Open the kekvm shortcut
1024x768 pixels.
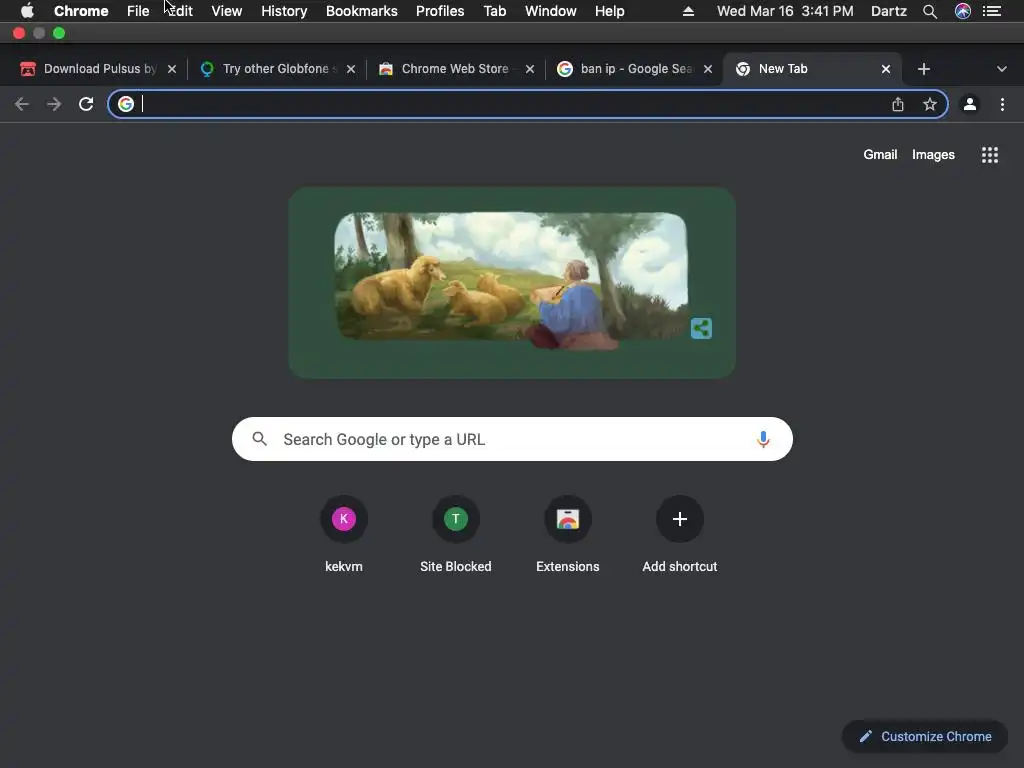pyautogui.click(x=344, y=536)
